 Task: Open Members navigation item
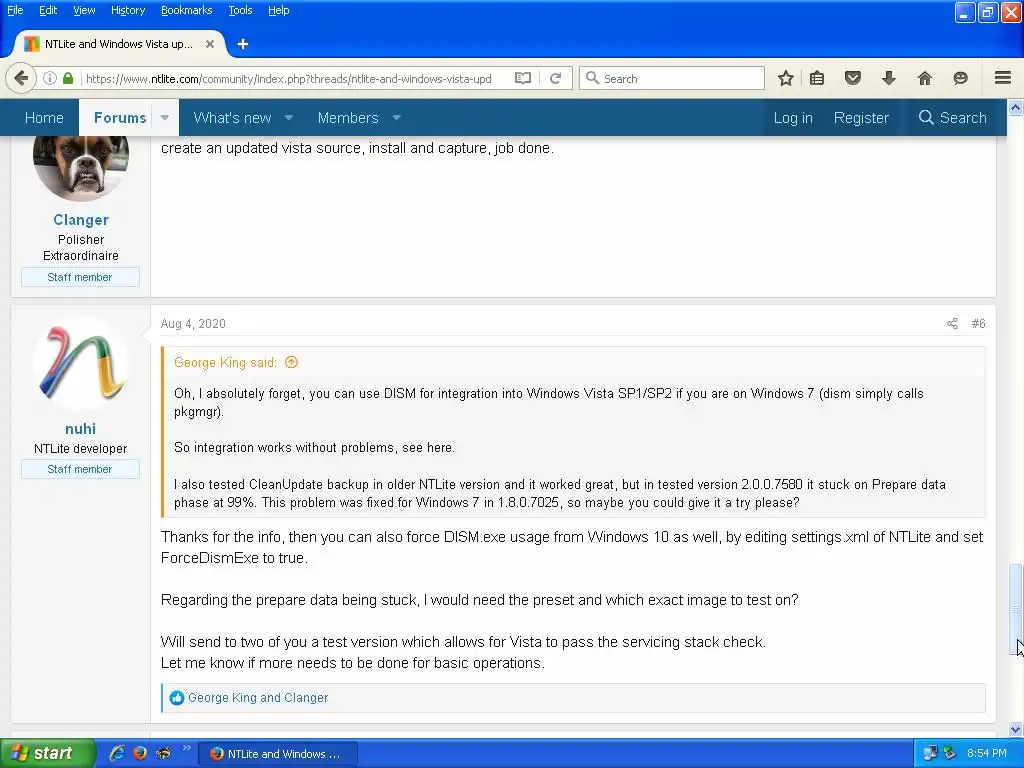348,118
